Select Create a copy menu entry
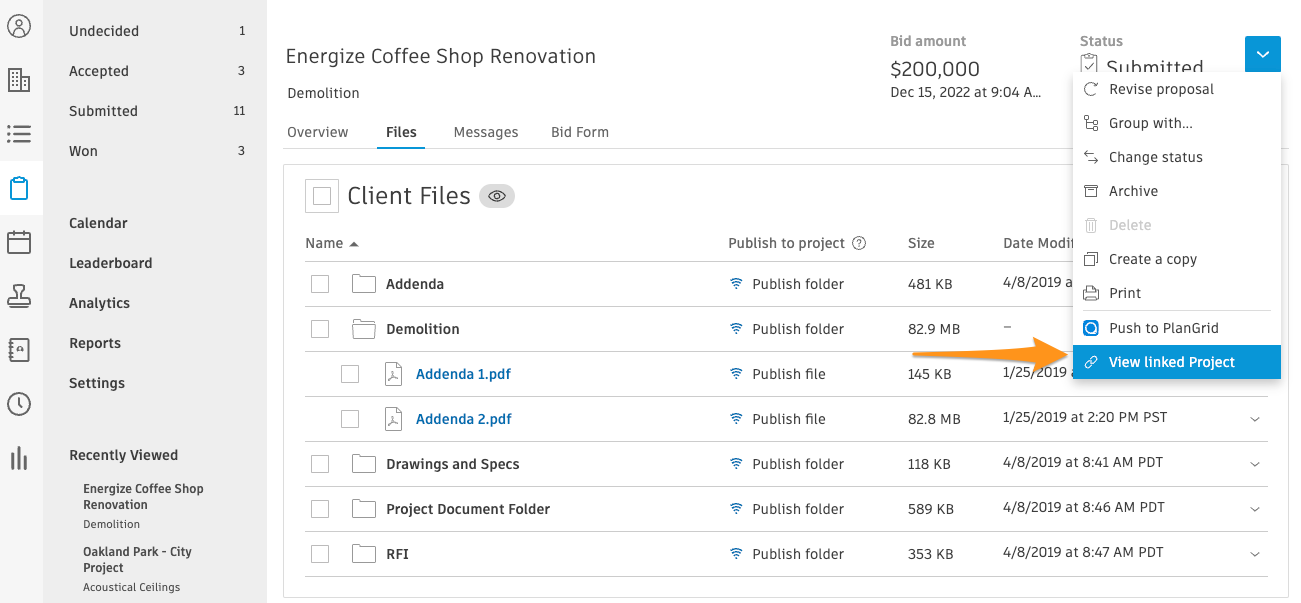Viewport: 1301px width, 603px height. coord(1177,259)
